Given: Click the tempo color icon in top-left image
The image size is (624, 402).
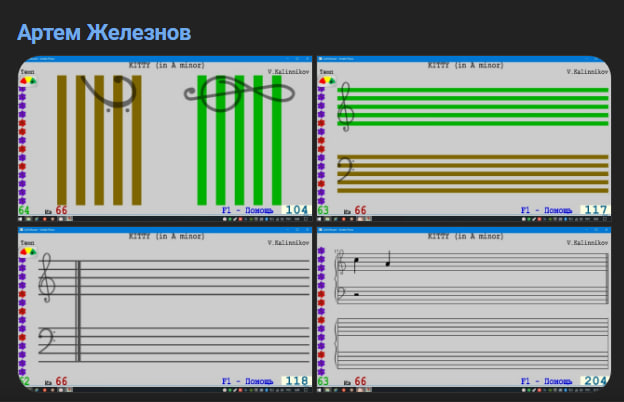Looking at the screenshot, I should pyautogui.click(x=29, y=82).
